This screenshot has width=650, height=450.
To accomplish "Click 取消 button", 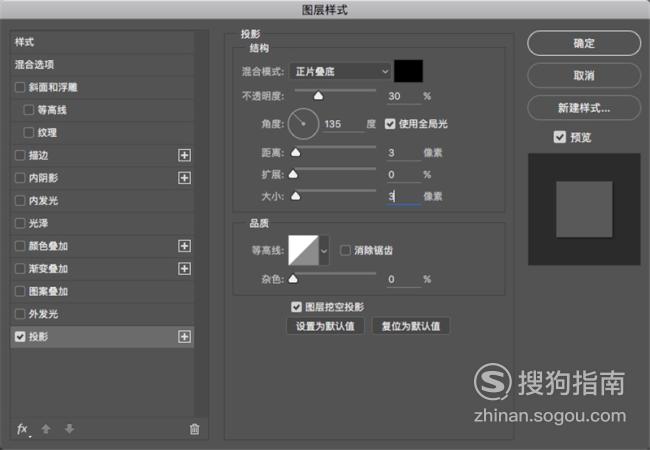I will 584,75.
